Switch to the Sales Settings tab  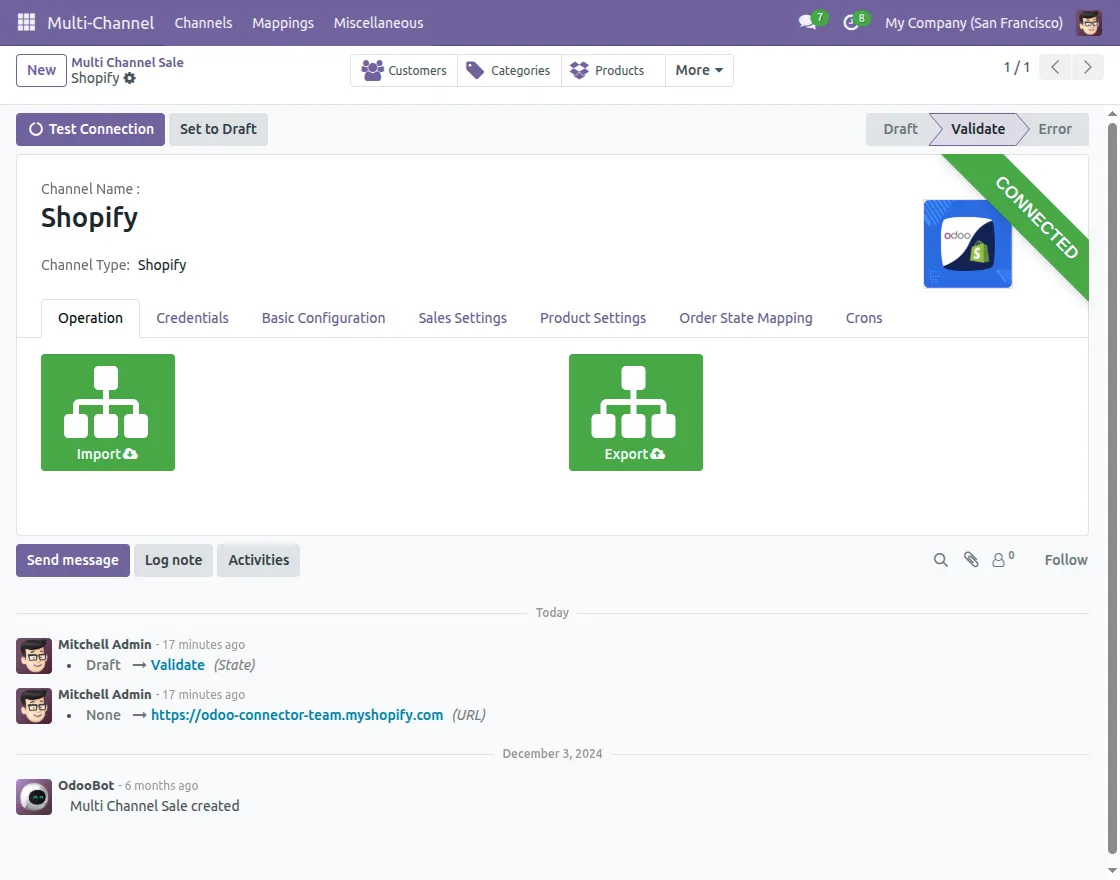(x=463, y=318)
